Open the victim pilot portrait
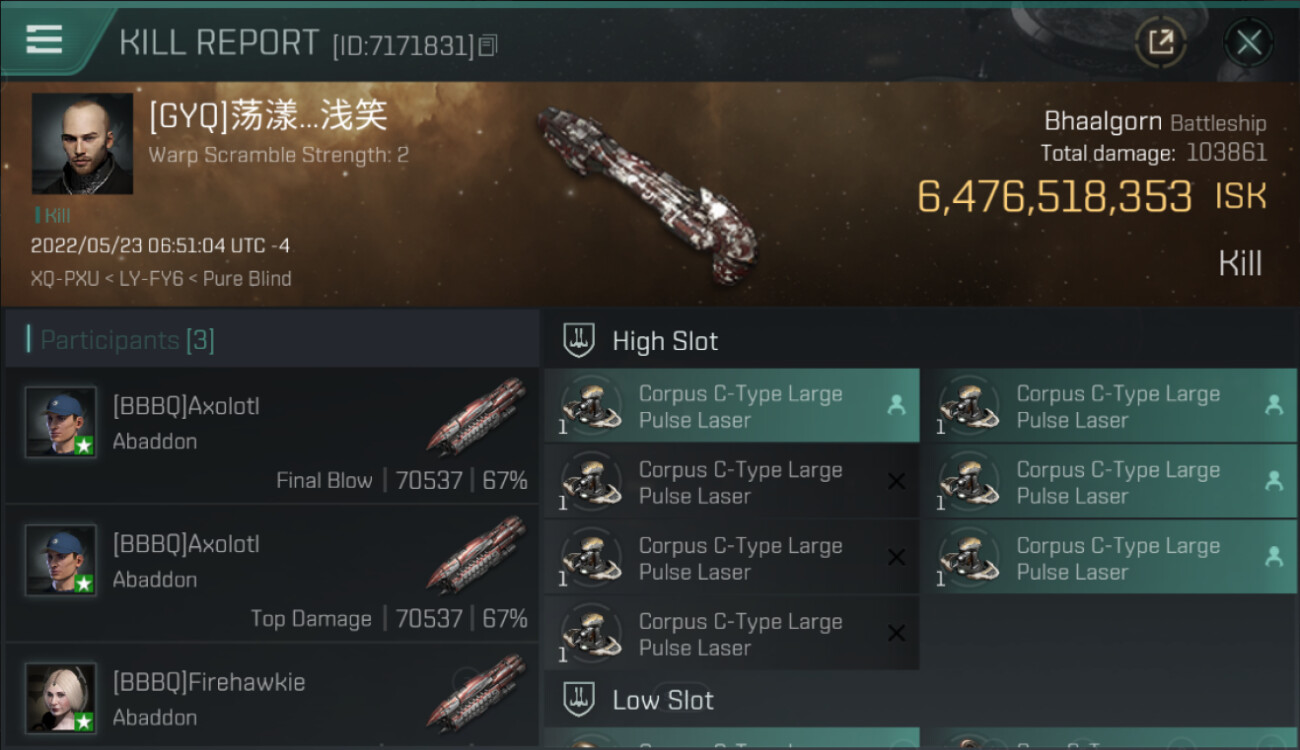 click(x=82, y=143)
